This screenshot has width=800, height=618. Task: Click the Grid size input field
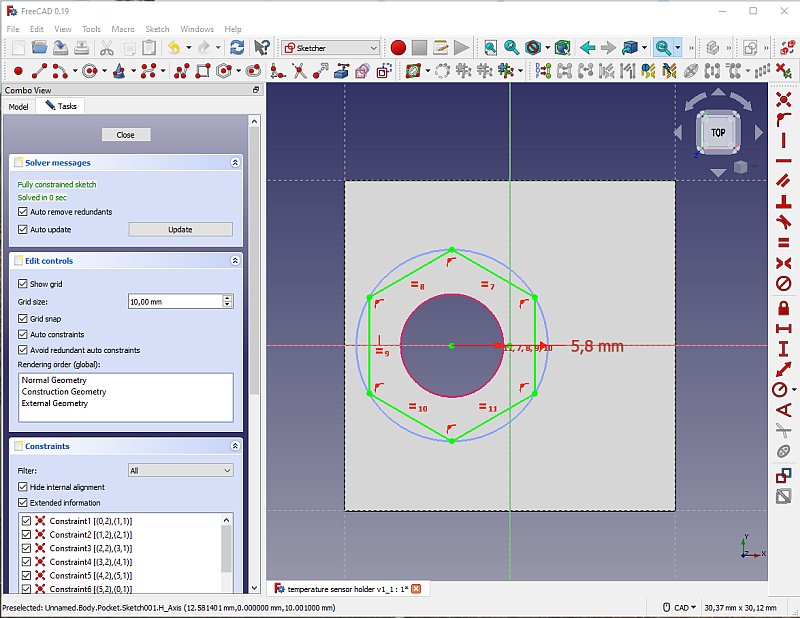176,301
